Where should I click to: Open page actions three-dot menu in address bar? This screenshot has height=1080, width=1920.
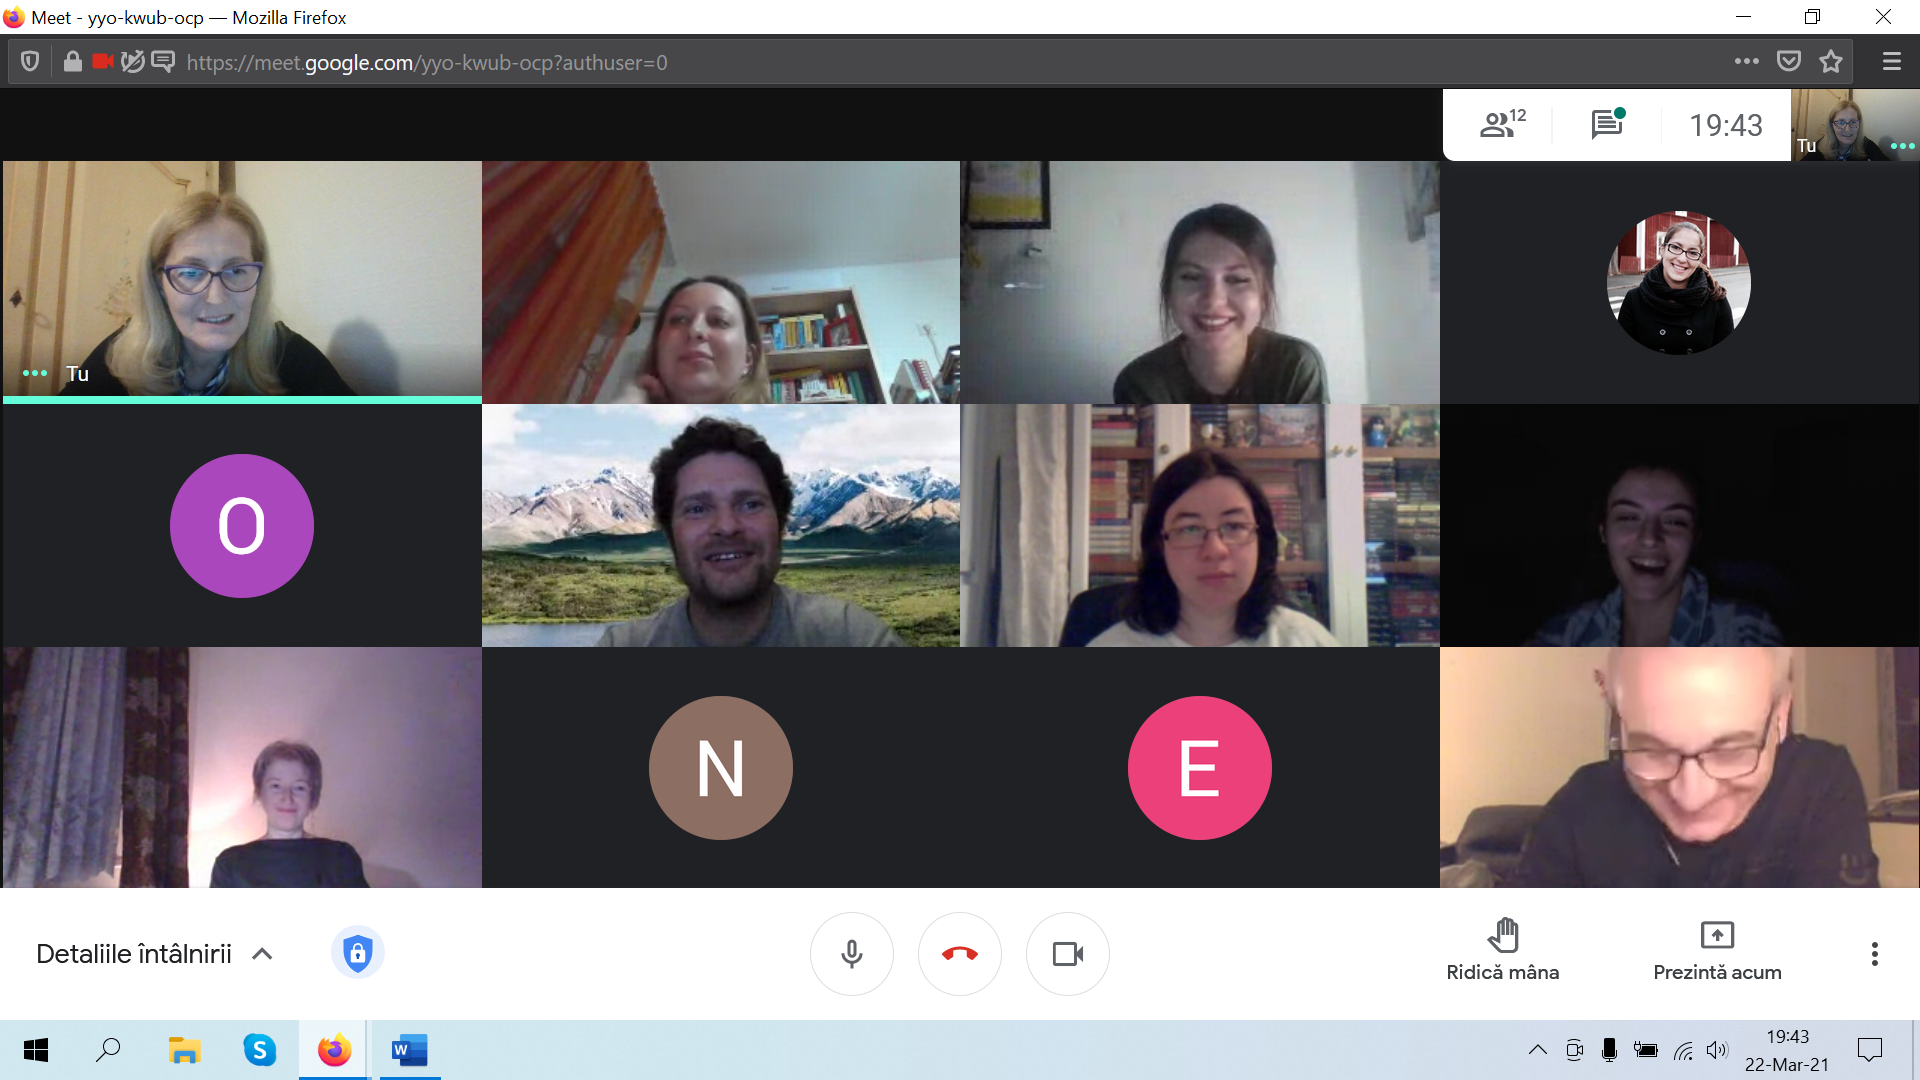(1746, 62)
